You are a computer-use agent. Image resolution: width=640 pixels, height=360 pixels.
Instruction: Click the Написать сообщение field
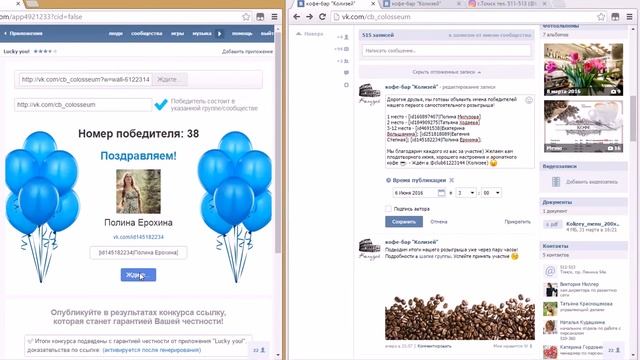click(447, 51)
